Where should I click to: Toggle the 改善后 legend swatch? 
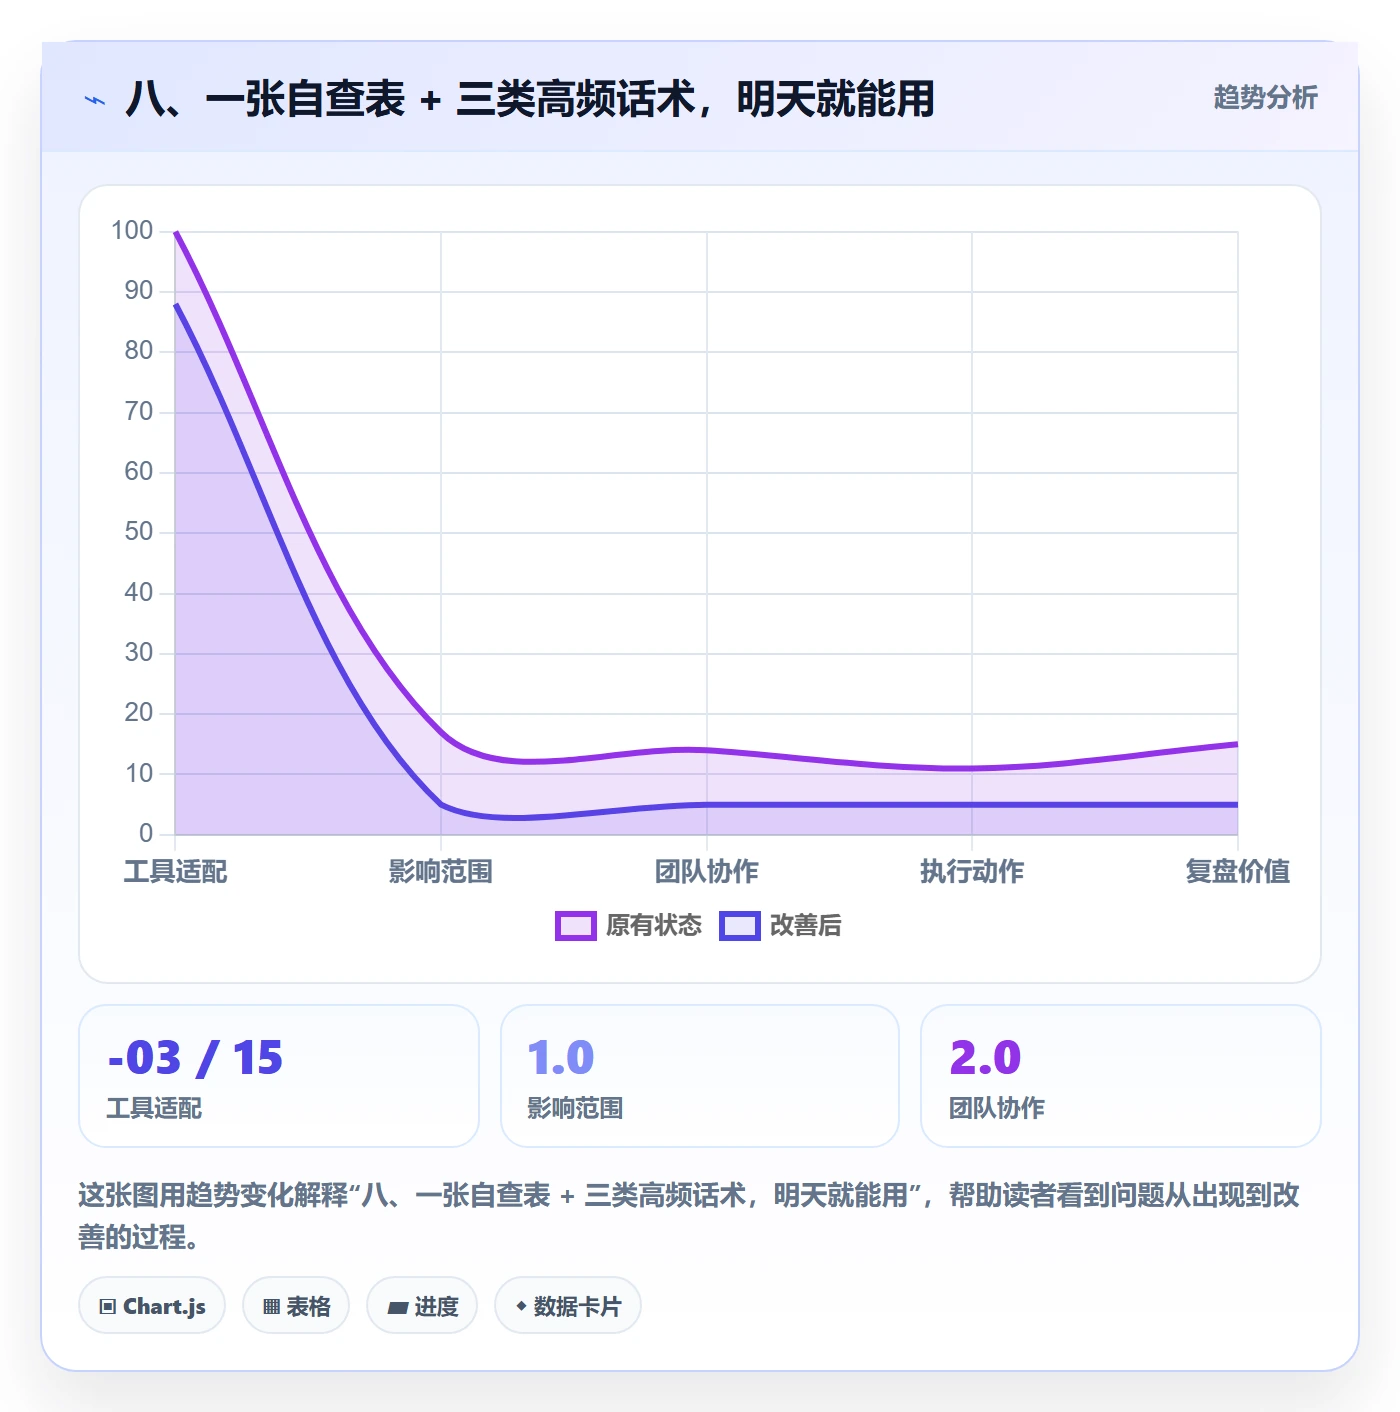coord(739,926)
